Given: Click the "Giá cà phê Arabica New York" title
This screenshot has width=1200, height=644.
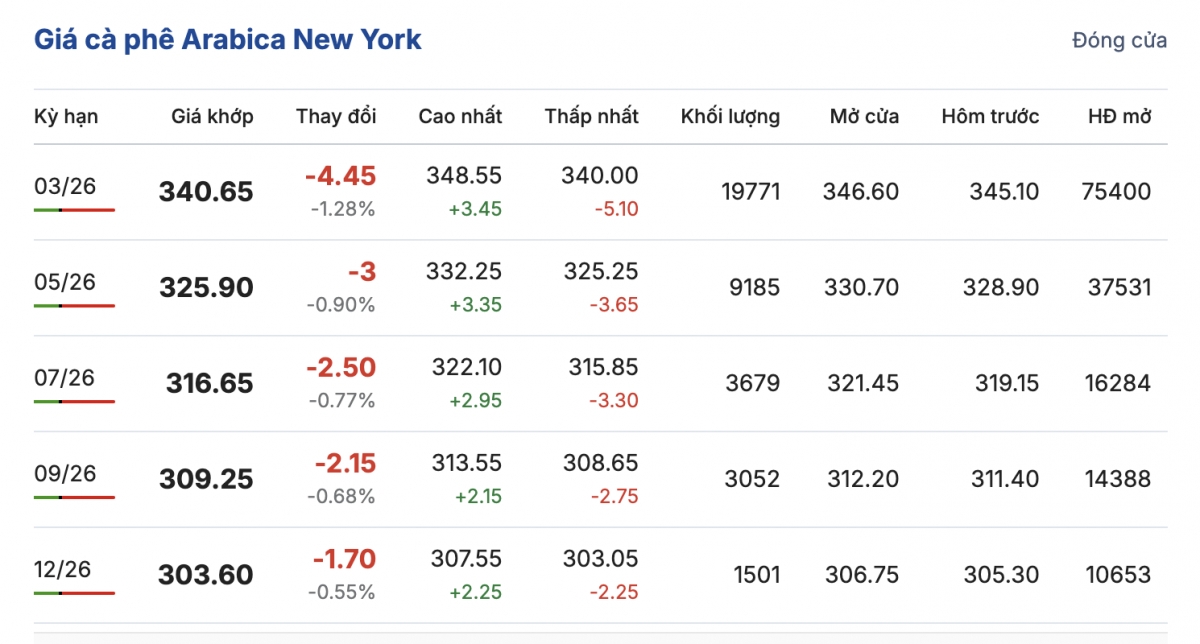Looking at the screenshot, I should click(228, 40).
